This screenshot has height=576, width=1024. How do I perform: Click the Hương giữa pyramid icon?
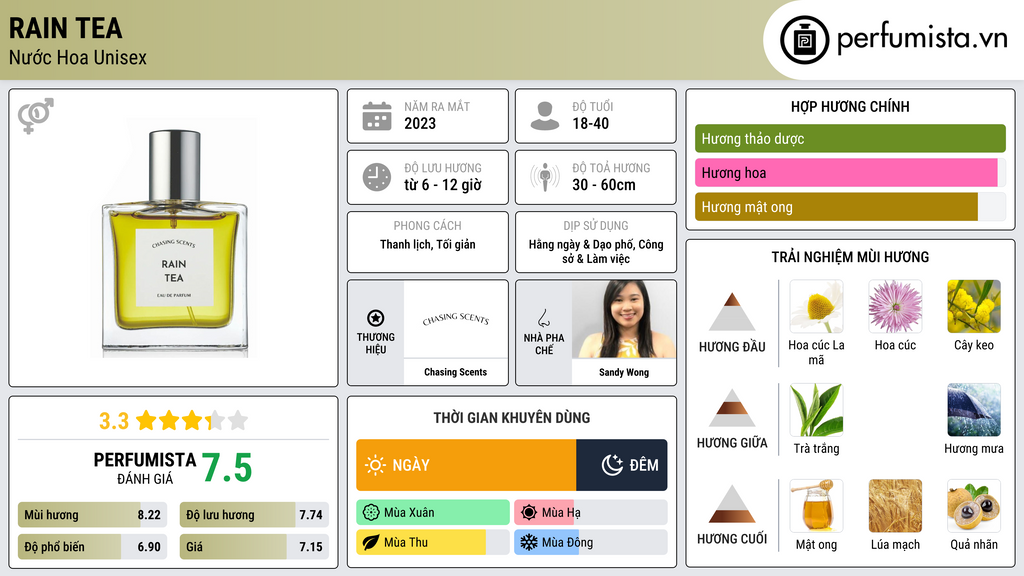pyautogui.click(x=732, y=408)
